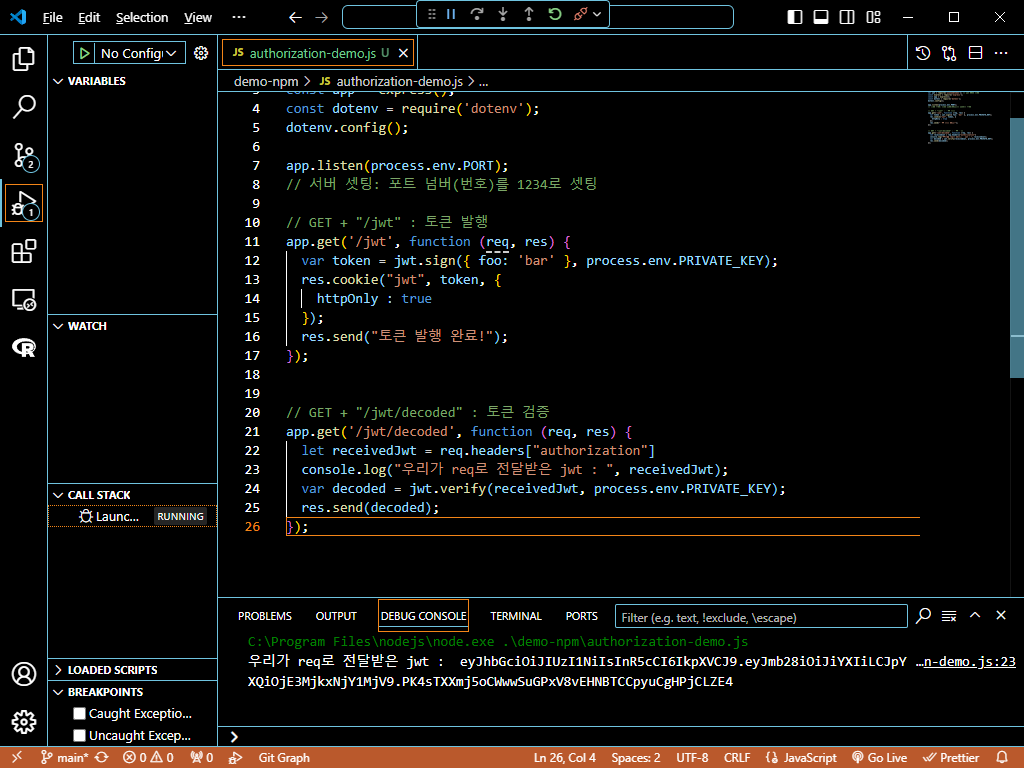
Task: Switch to the PORTS panel tab
Action: (581, 616)
